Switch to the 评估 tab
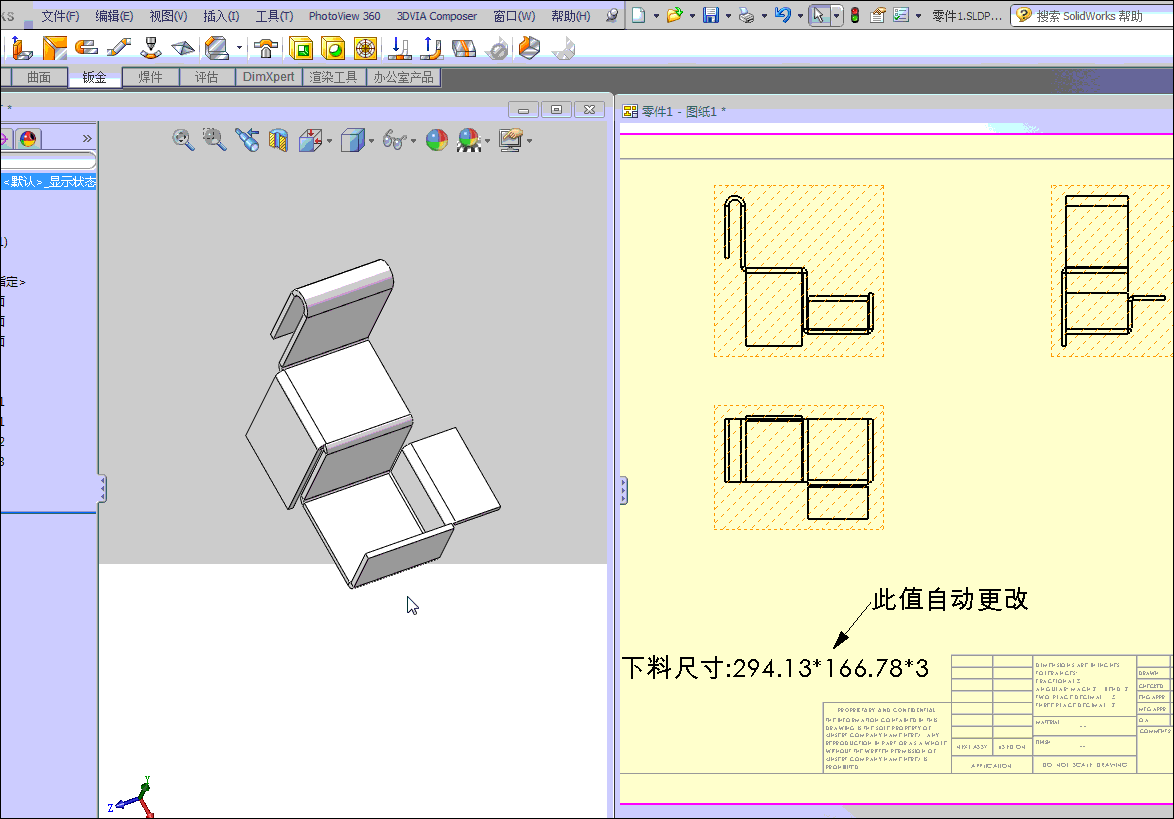 click(x=207, y=77)
